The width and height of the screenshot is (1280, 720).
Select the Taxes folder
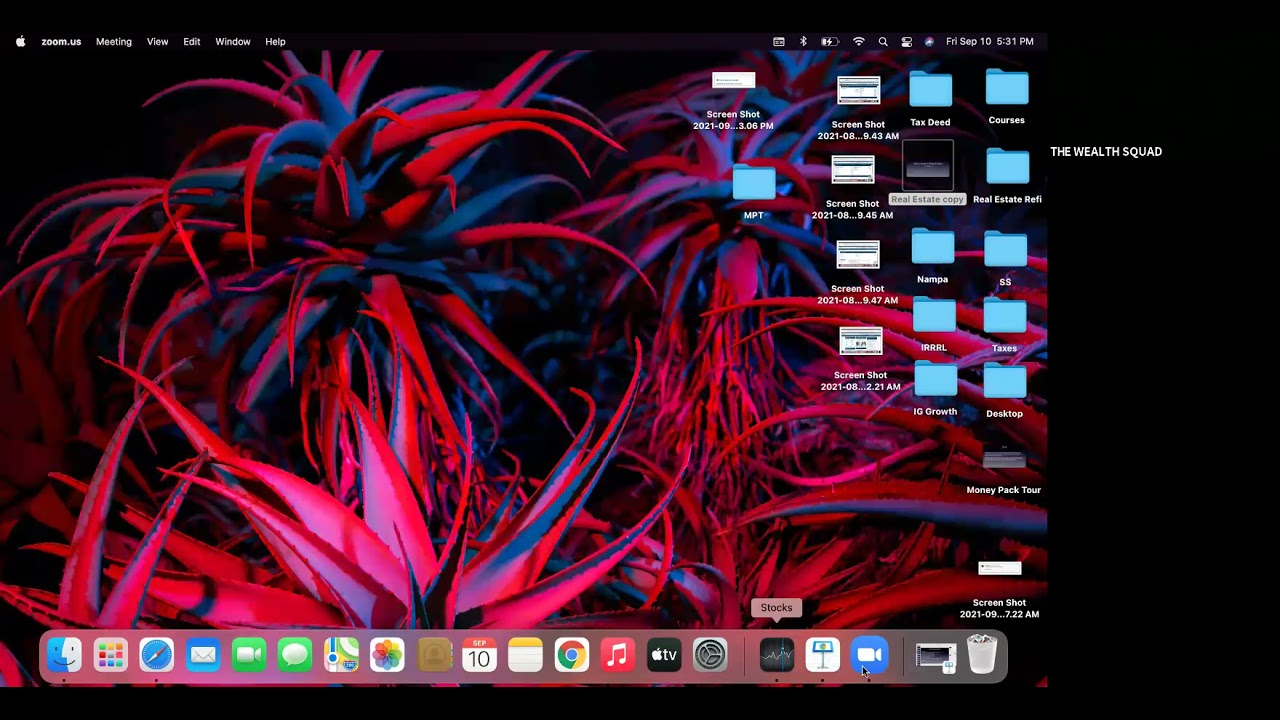1004,327
